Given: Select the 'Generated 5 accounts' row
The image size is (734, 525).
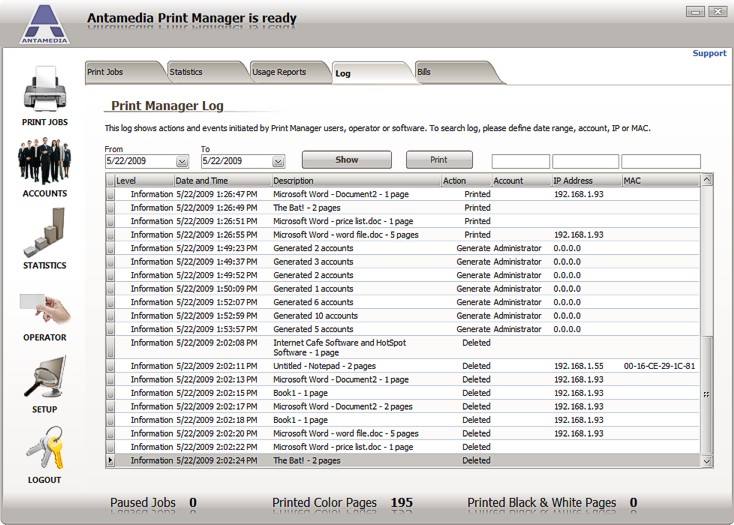Looking at the screenshot, I should (x=403, y=329).
